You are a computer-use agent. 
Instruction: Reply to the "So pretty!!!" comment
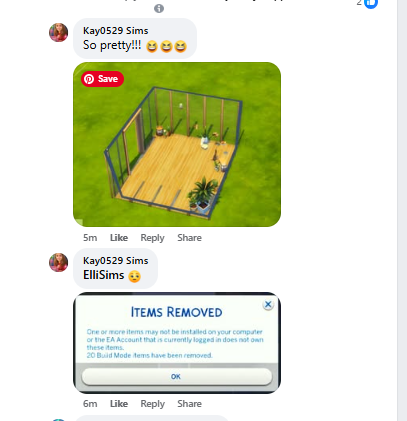(x=152, y=238)
